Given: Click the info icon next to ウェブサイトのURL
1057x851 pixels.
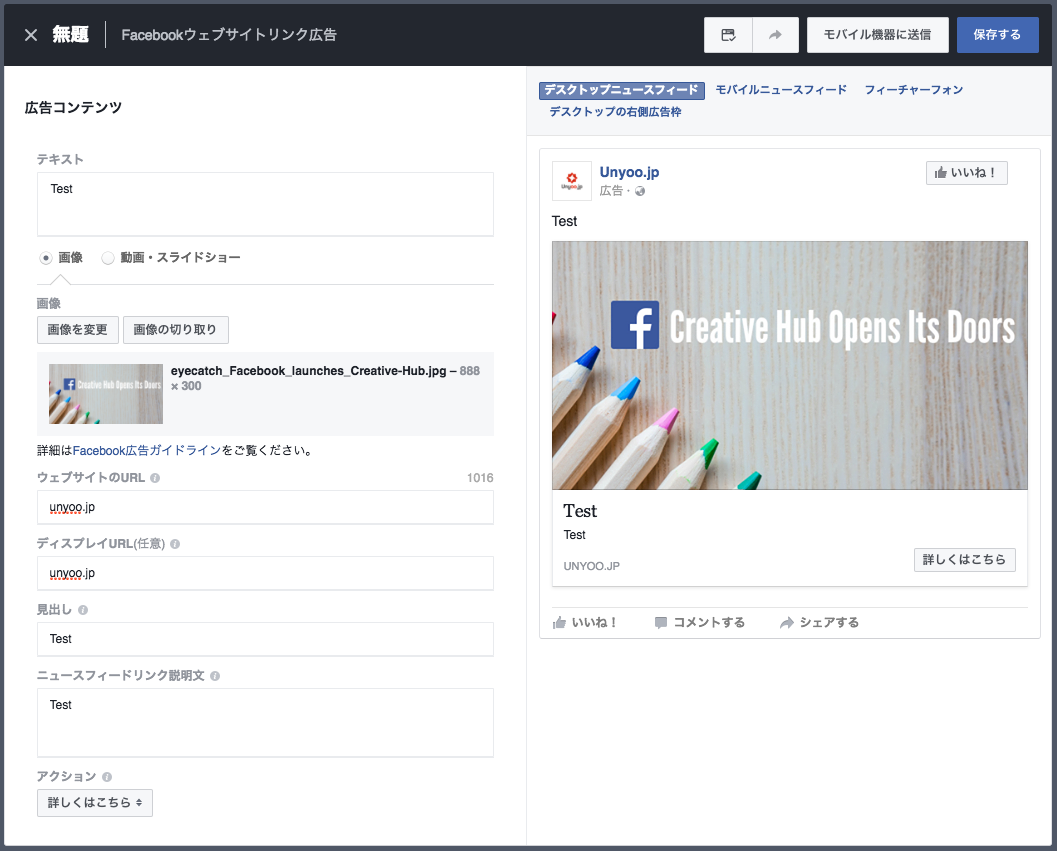Looking at the screenshot, I should (x=155, y=478).
